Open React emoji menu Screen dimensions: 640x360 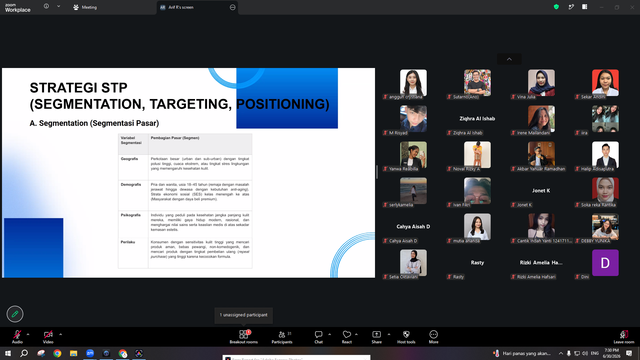(x=347, y=337)
